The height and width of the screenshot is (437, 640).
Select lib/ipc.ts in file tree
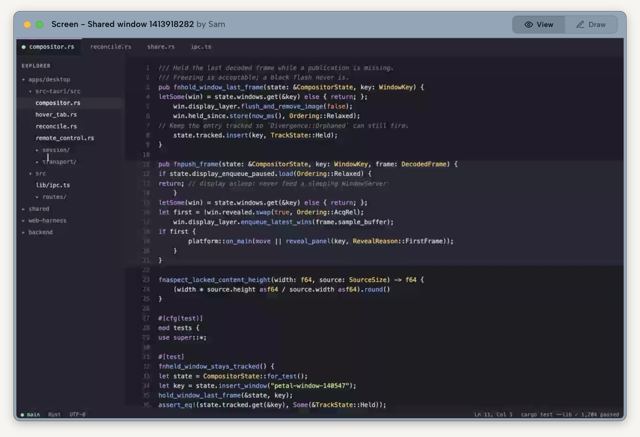[x=53, y=185]
